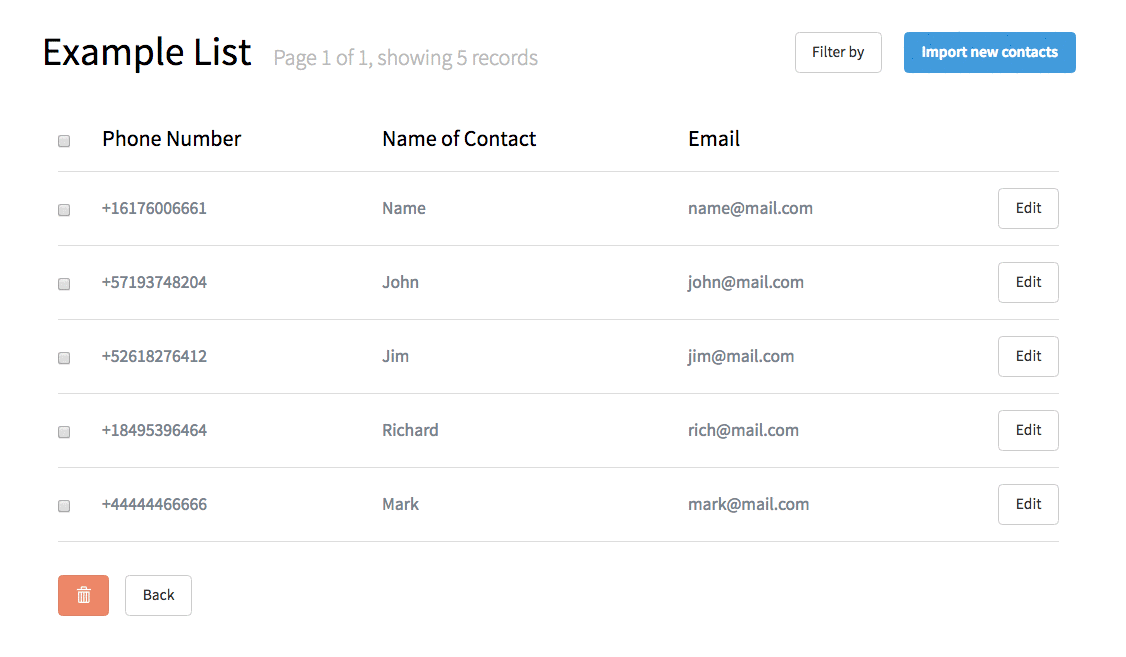Go Back using the Back button

[x=158, y=595]
